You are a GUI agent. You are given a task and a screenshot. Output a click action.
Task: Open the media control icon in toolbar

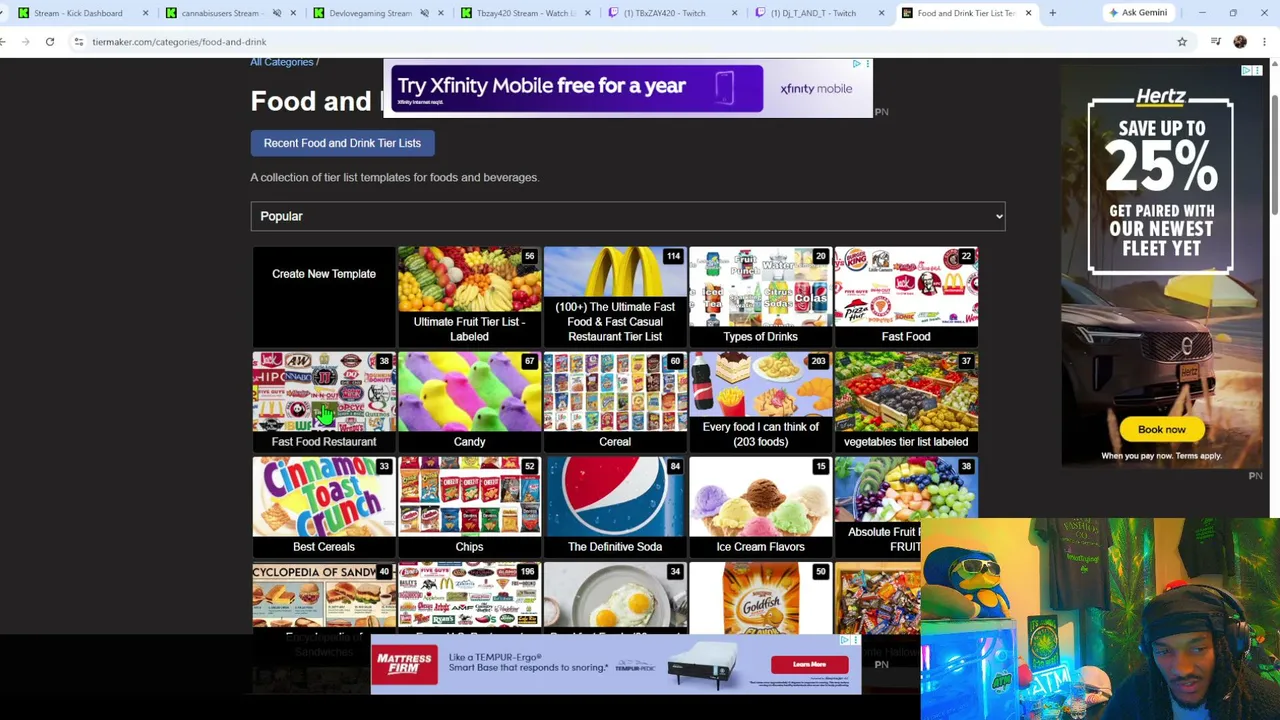click(x=1216, y=42)
